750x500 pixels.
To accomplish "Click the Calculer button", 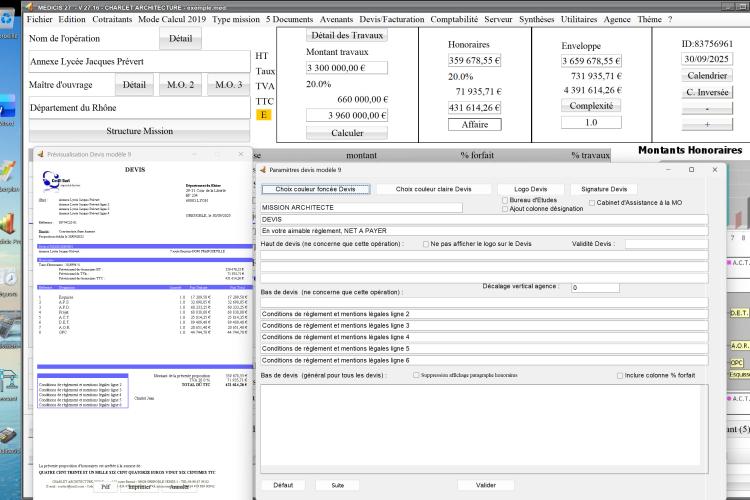I will (347, 133).
